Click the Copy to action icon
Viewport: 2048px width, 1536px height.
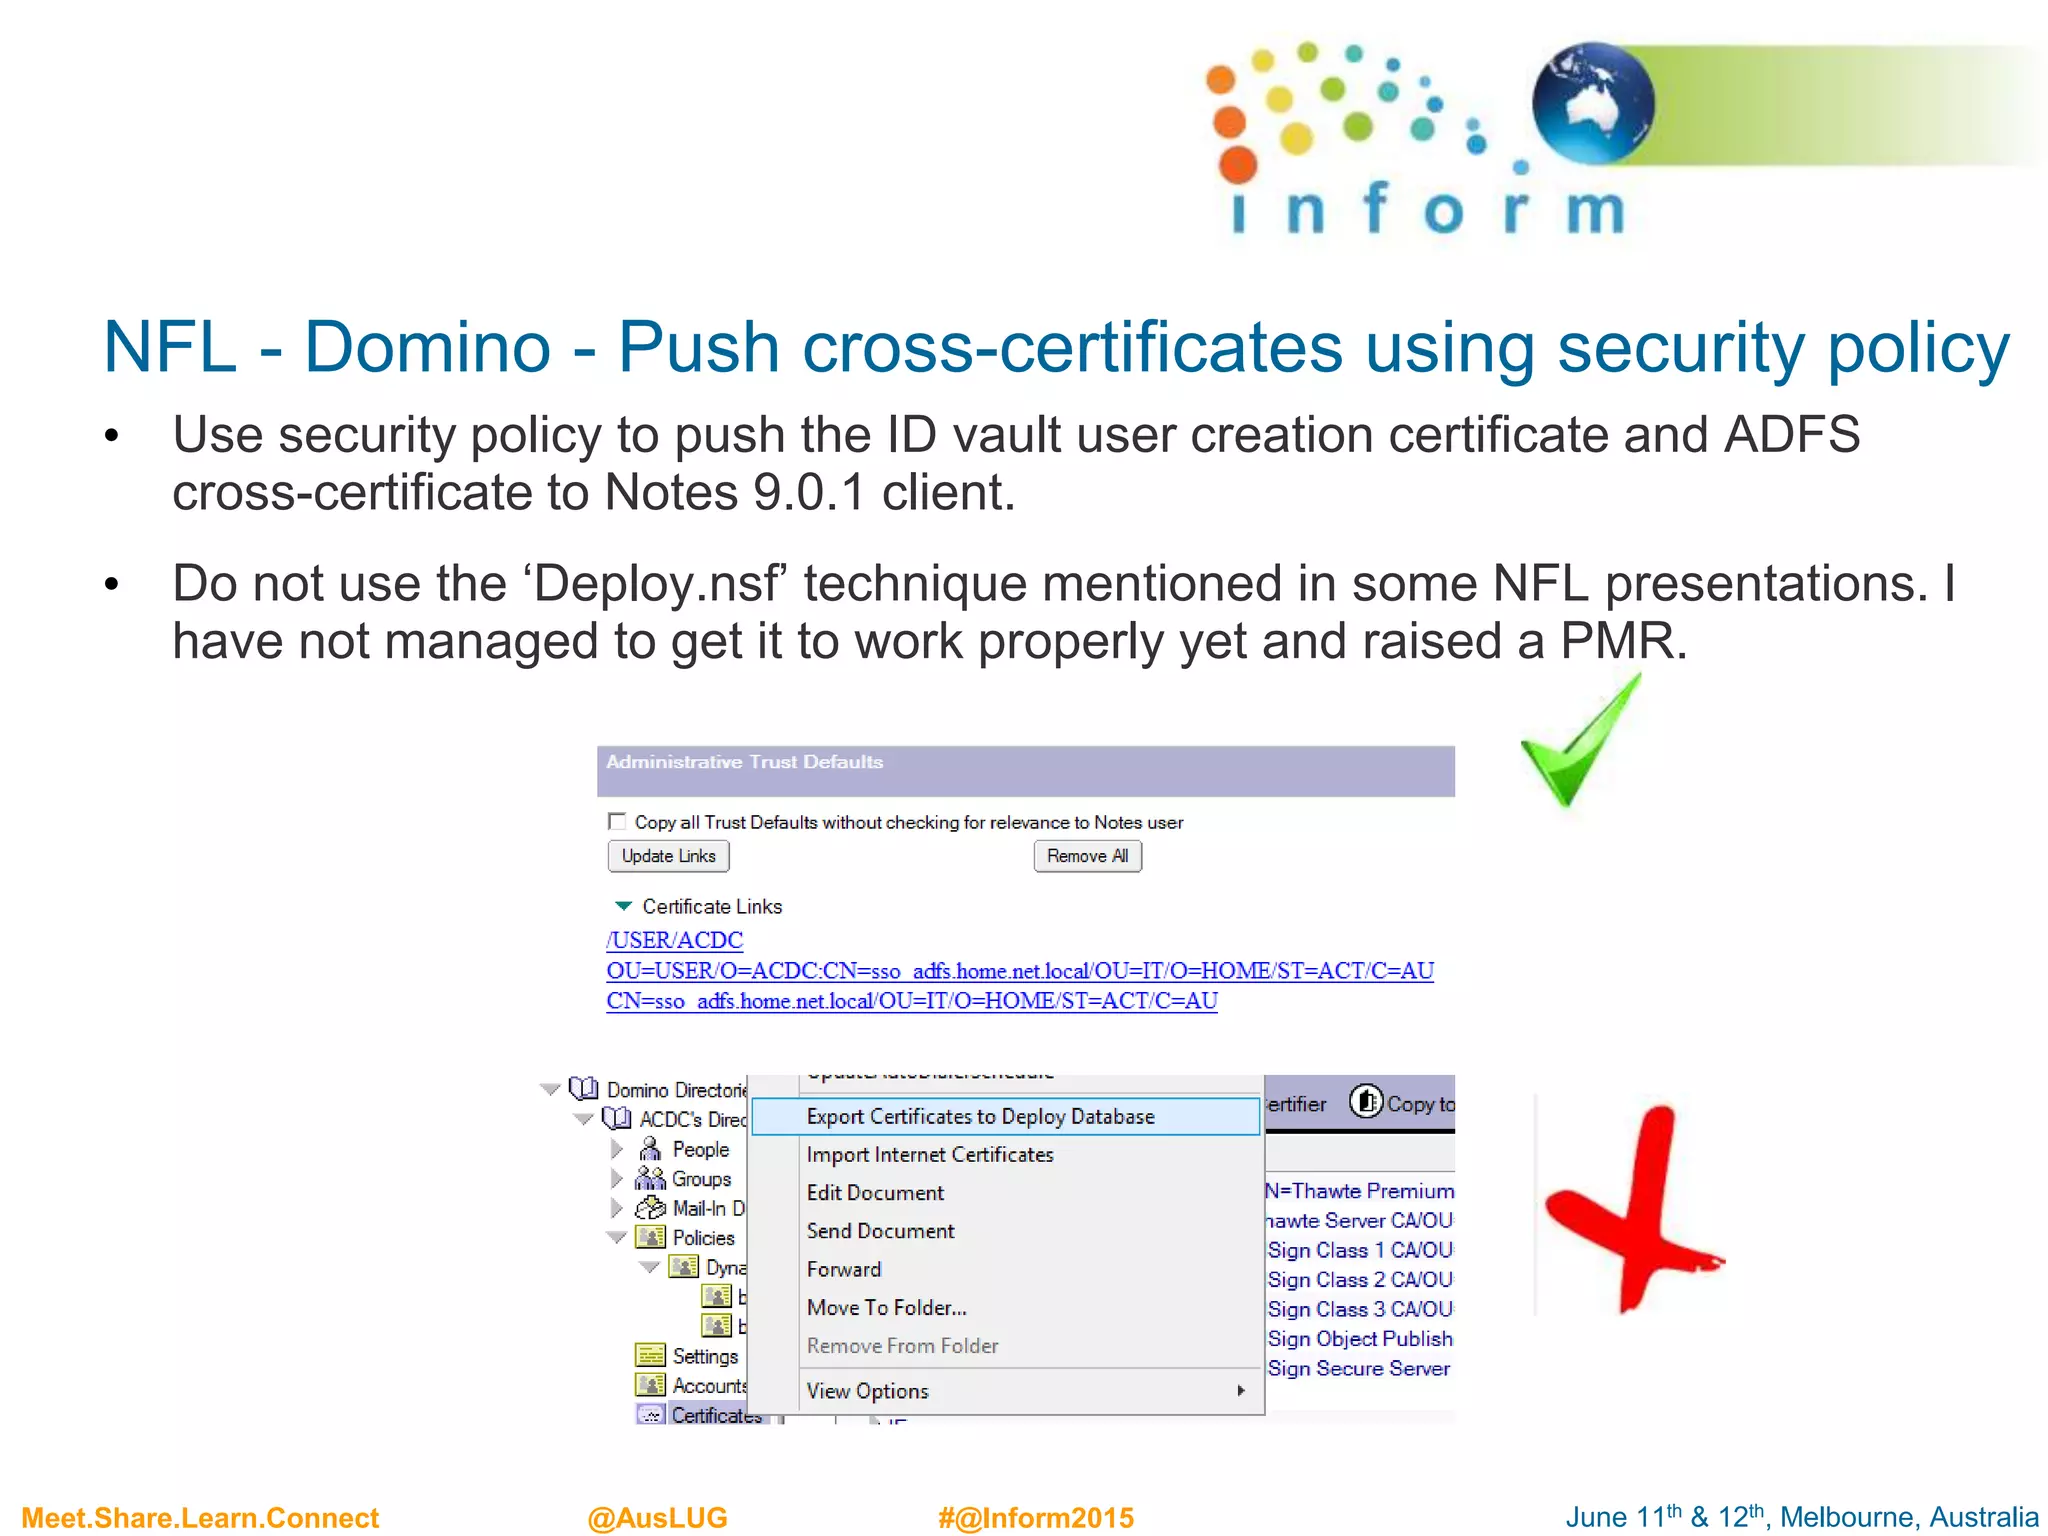click(1366, 1102)
